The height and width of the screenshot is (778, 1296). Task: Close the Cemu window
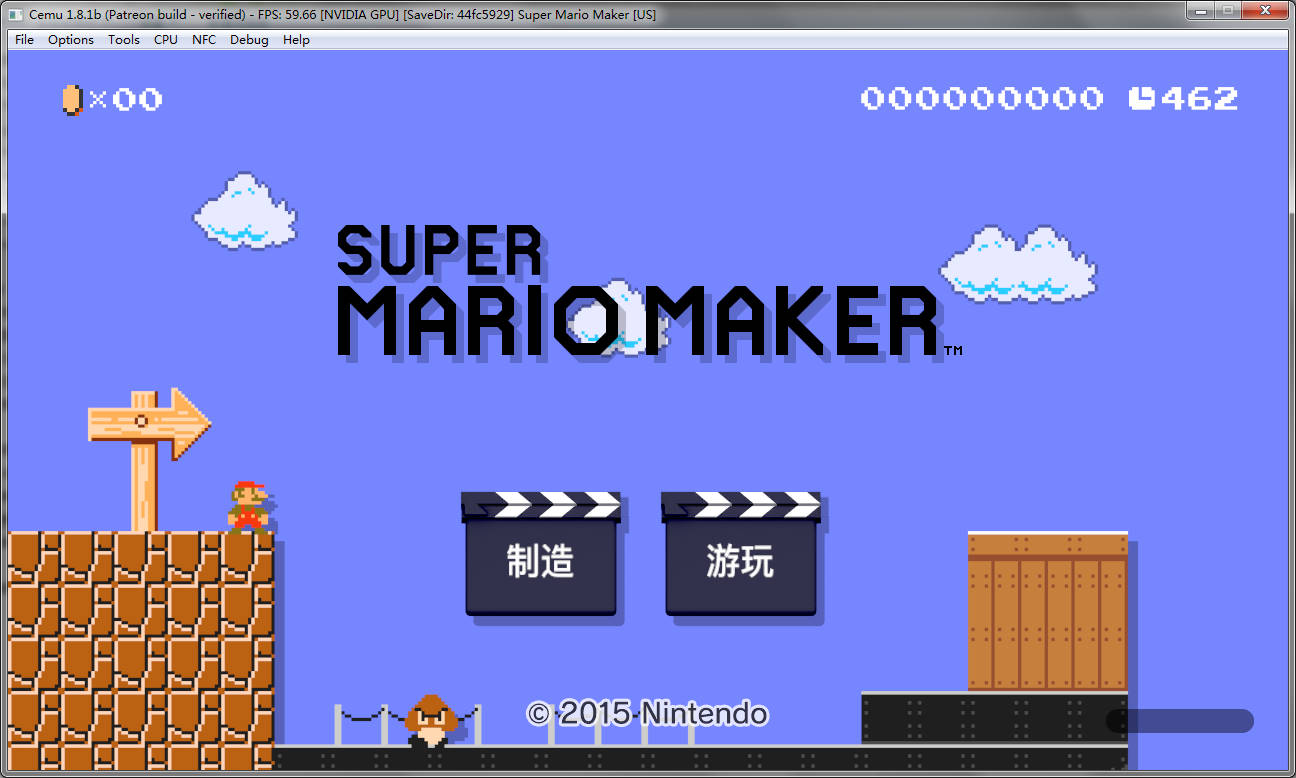(1265, 10)
